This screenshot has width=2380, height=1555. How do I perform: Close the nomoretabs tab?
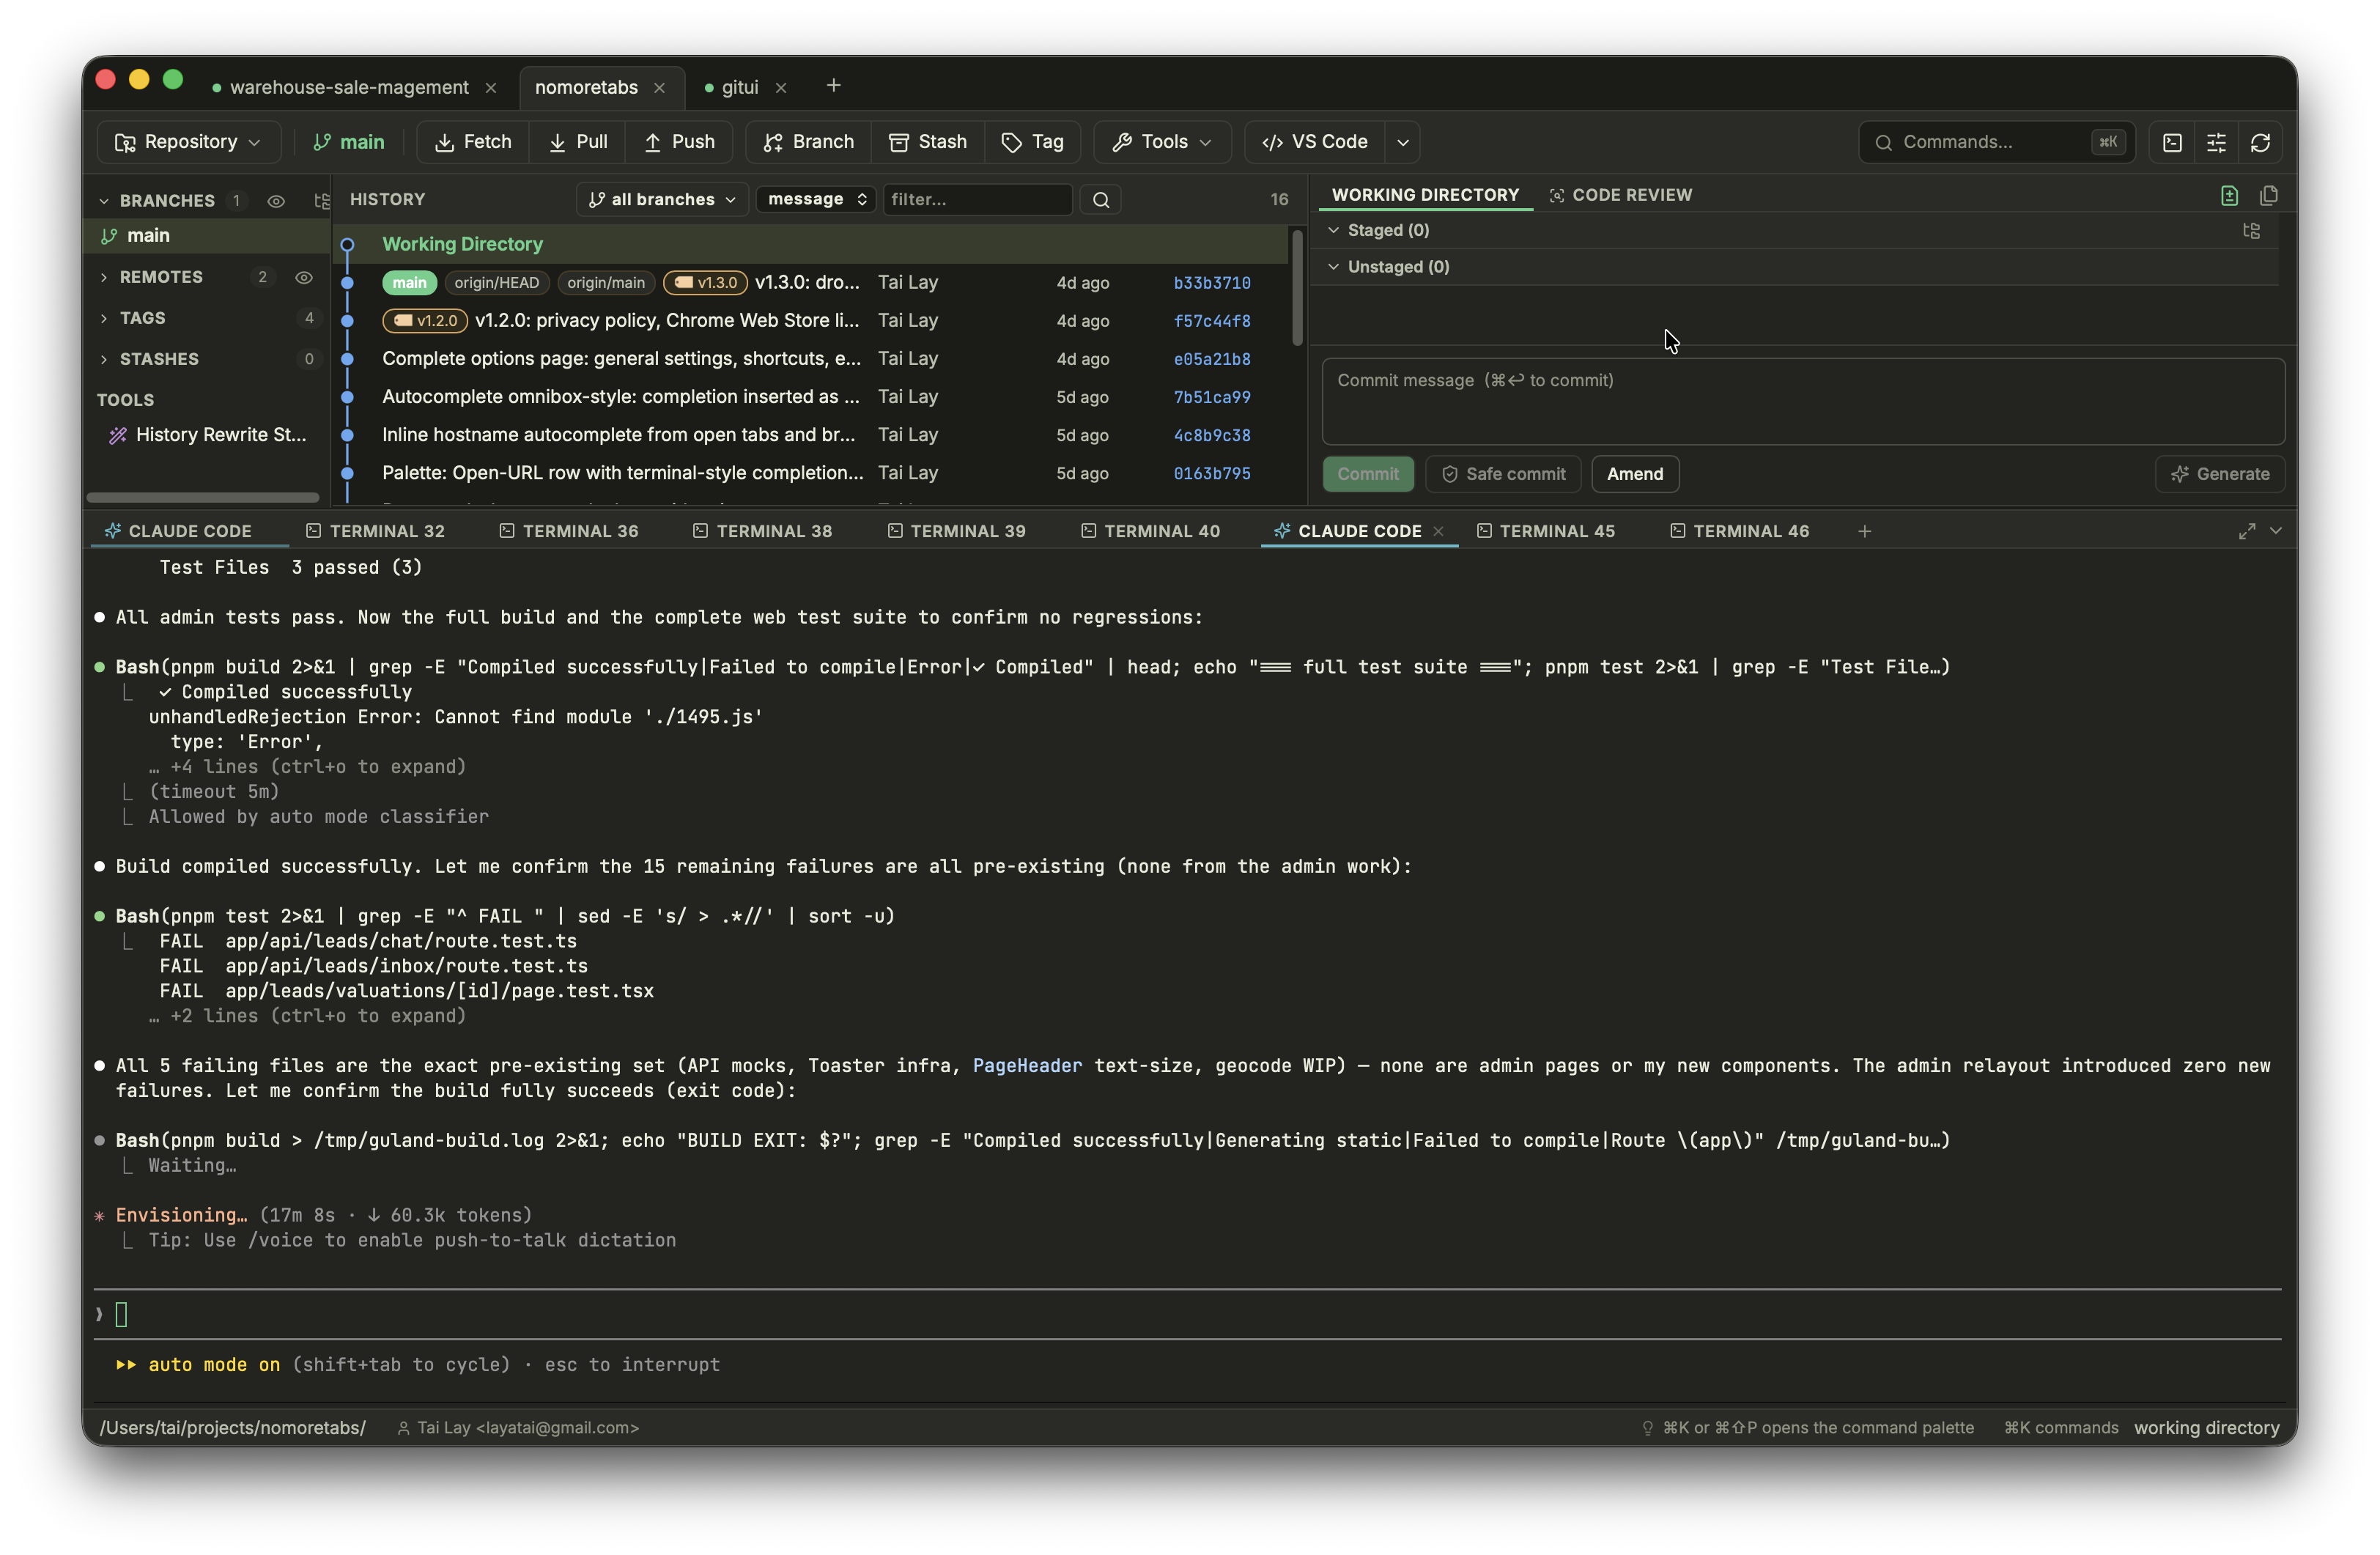point(659,88)
